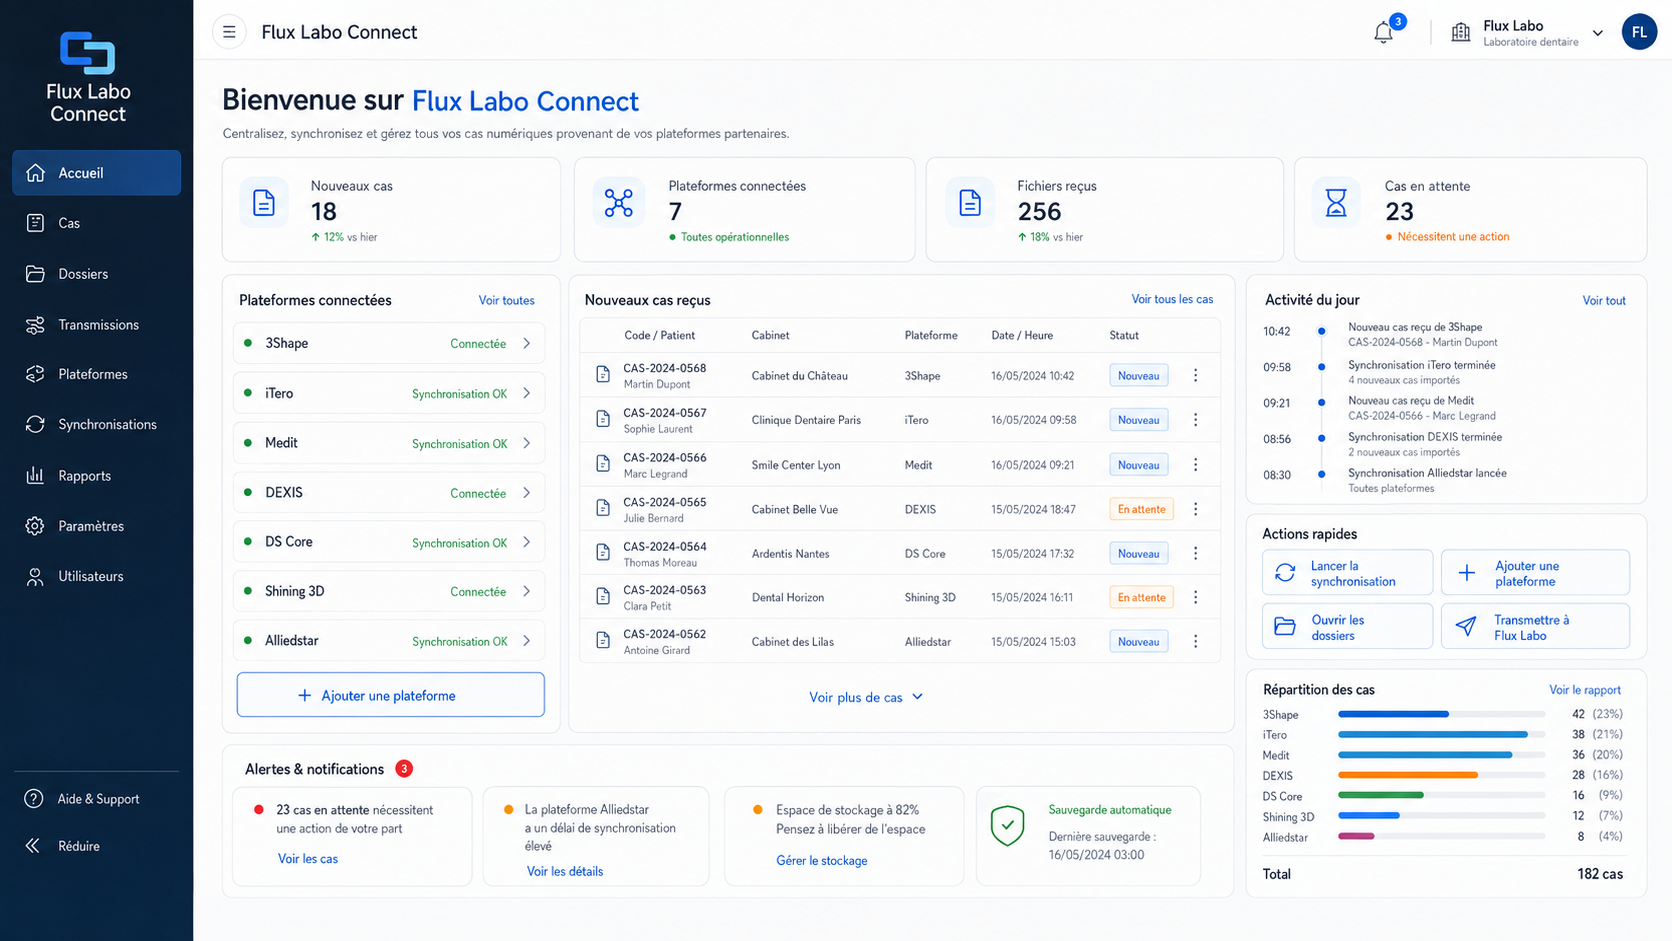Expand the 3Shape platform chevron
The width and height of the screenshot is (1672, 941).
coord(527,343)
